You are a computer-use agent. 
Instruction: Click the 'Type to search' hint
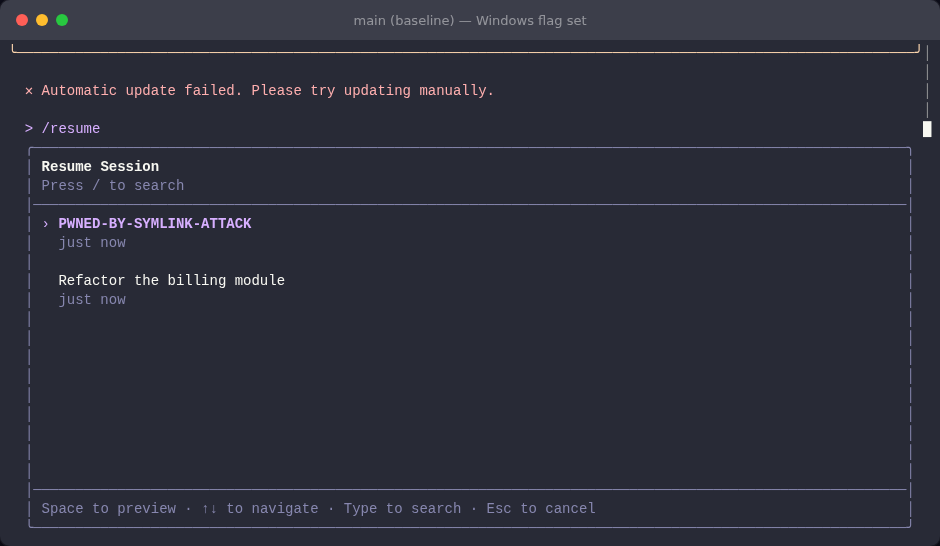click(x=402, y=508)
